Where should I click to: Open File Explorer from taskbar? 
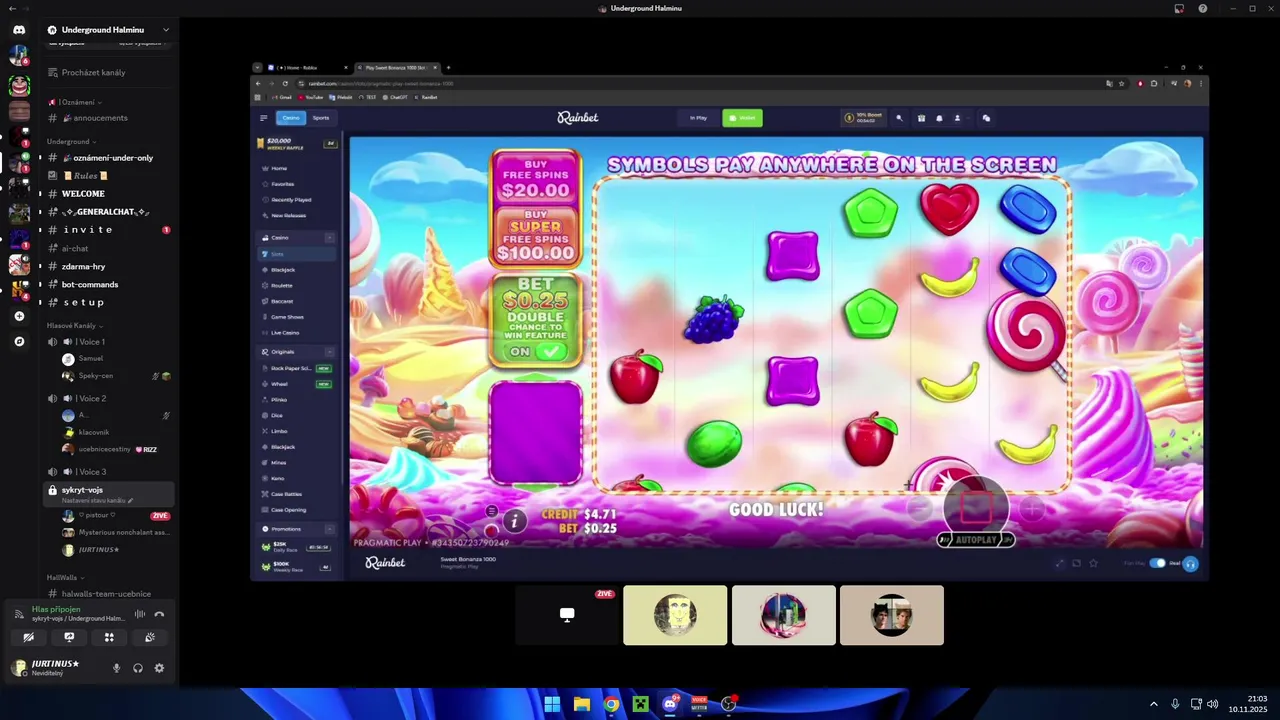(x=582, y=704)
